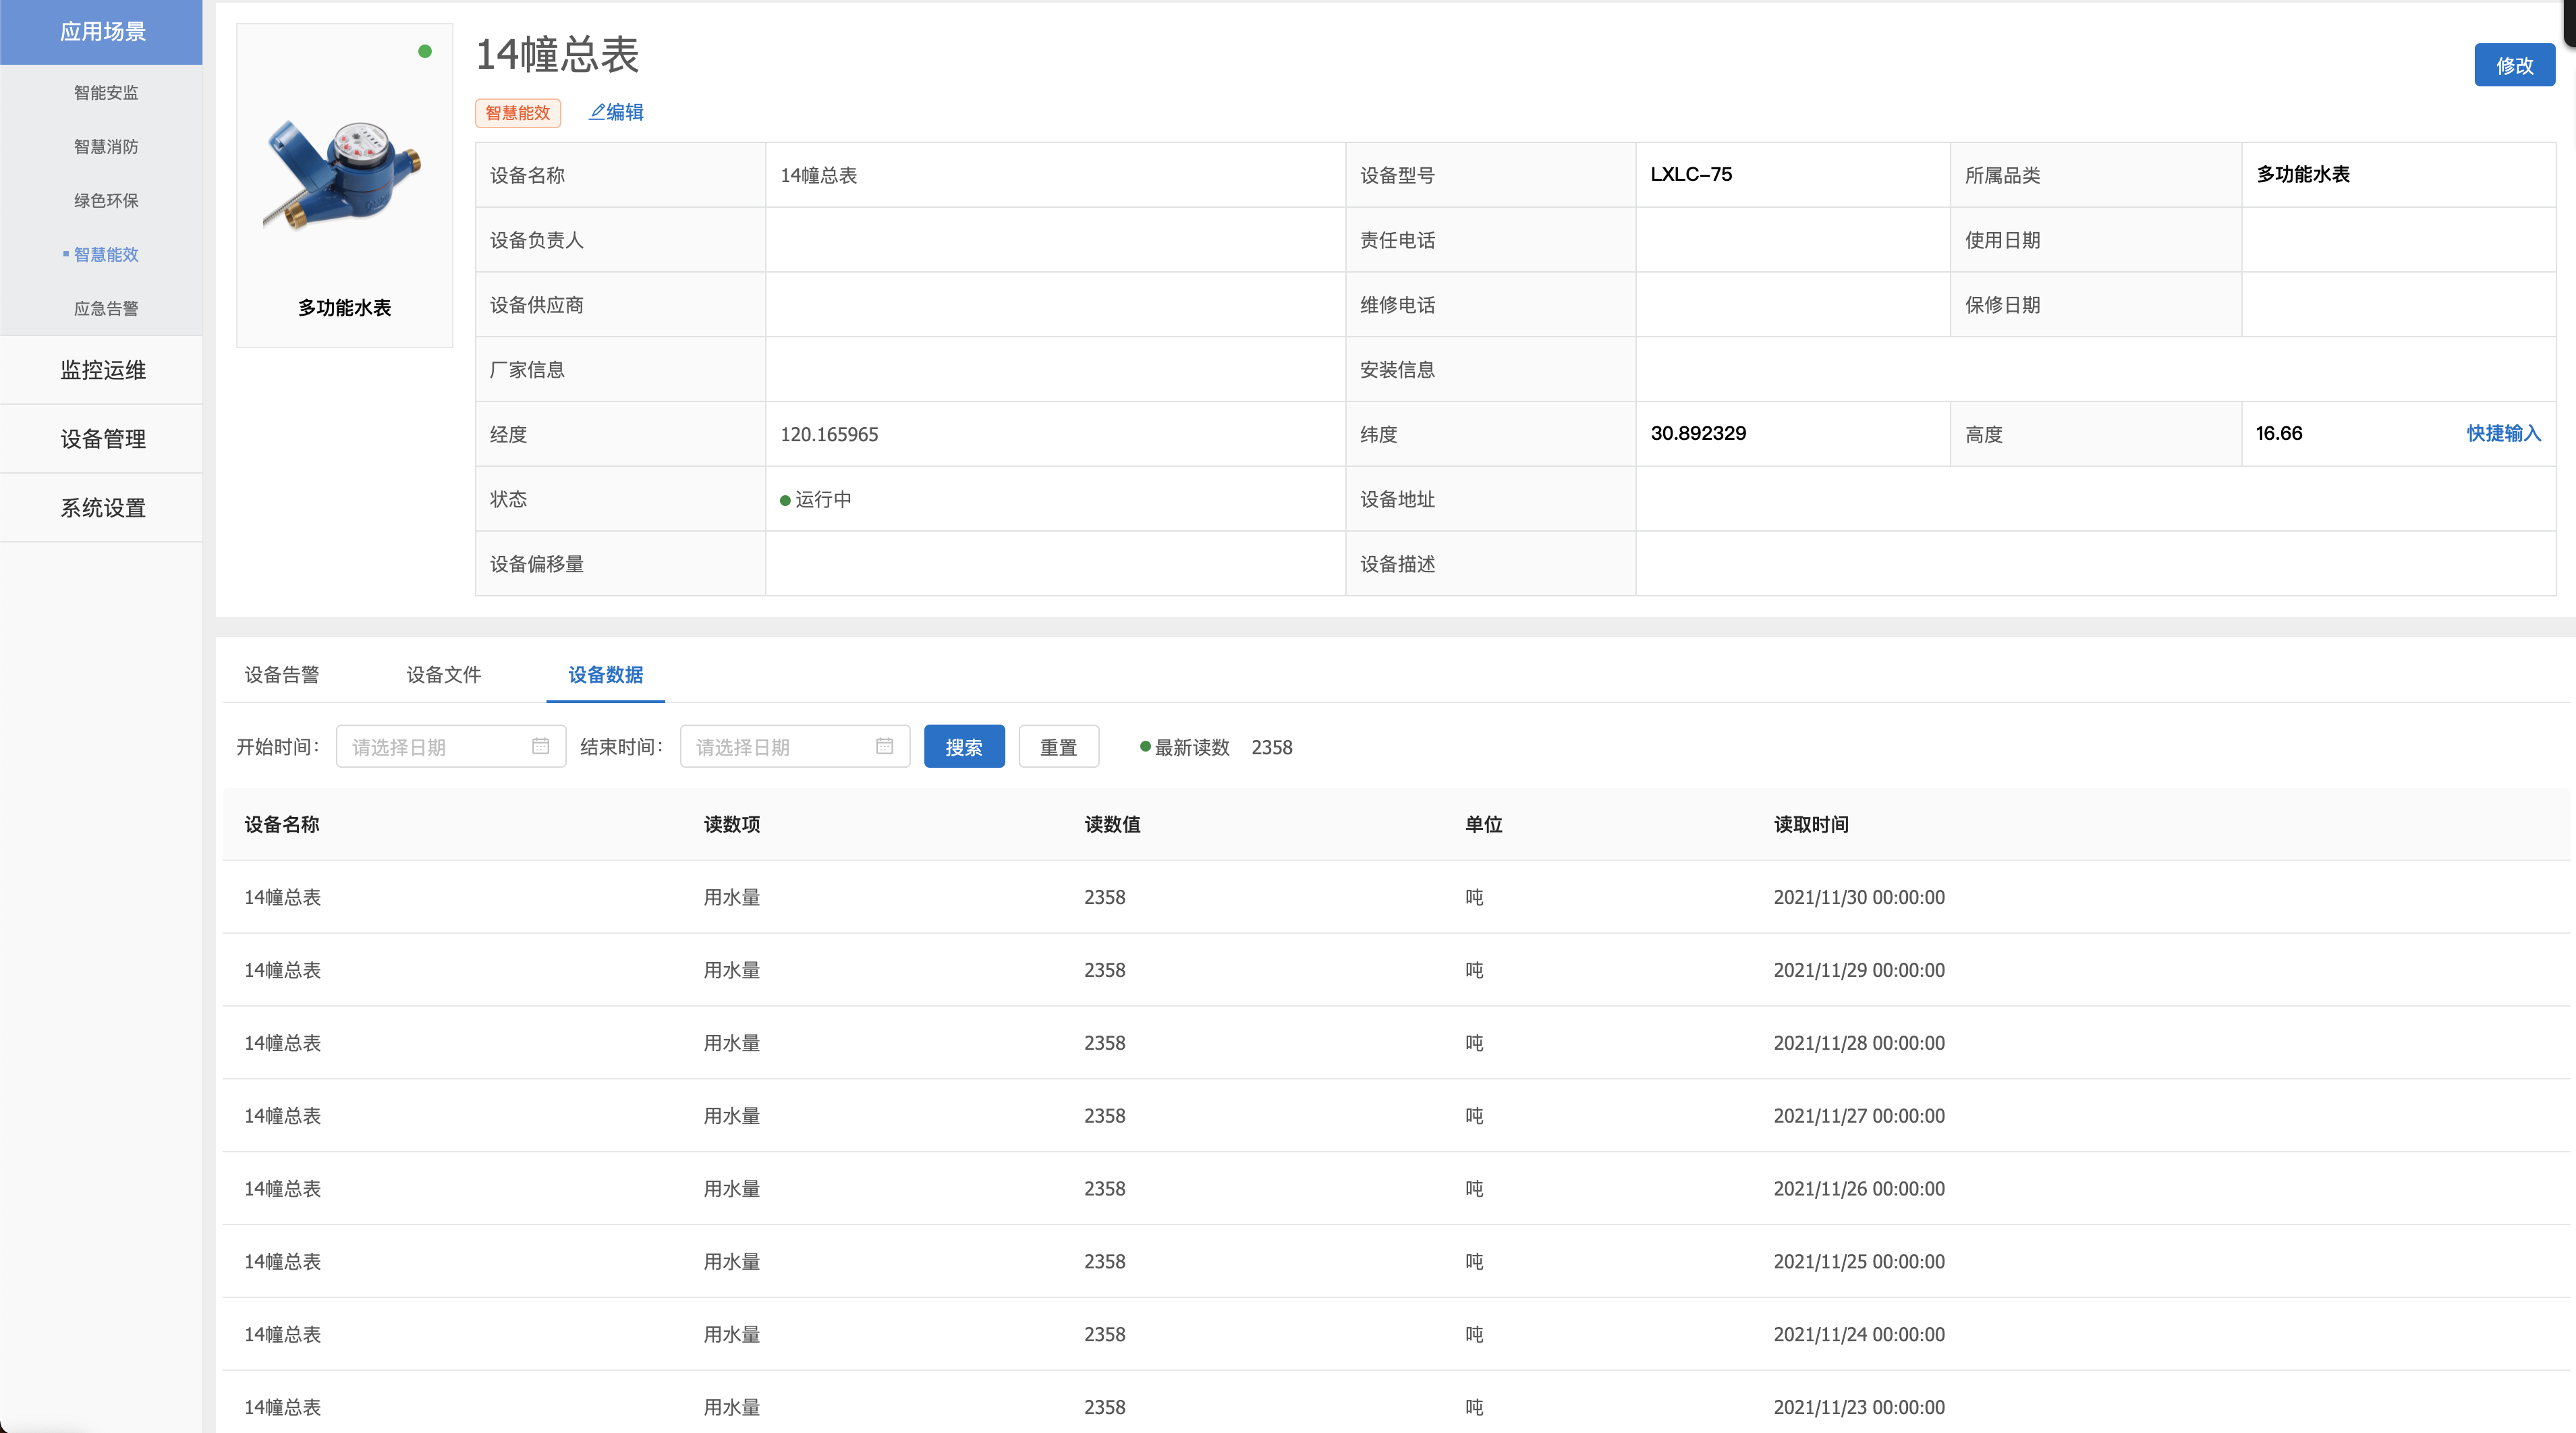Expand the 设备管理 sidebar section
This screenshot has width=2576, height=1433.
click(101, 439)
